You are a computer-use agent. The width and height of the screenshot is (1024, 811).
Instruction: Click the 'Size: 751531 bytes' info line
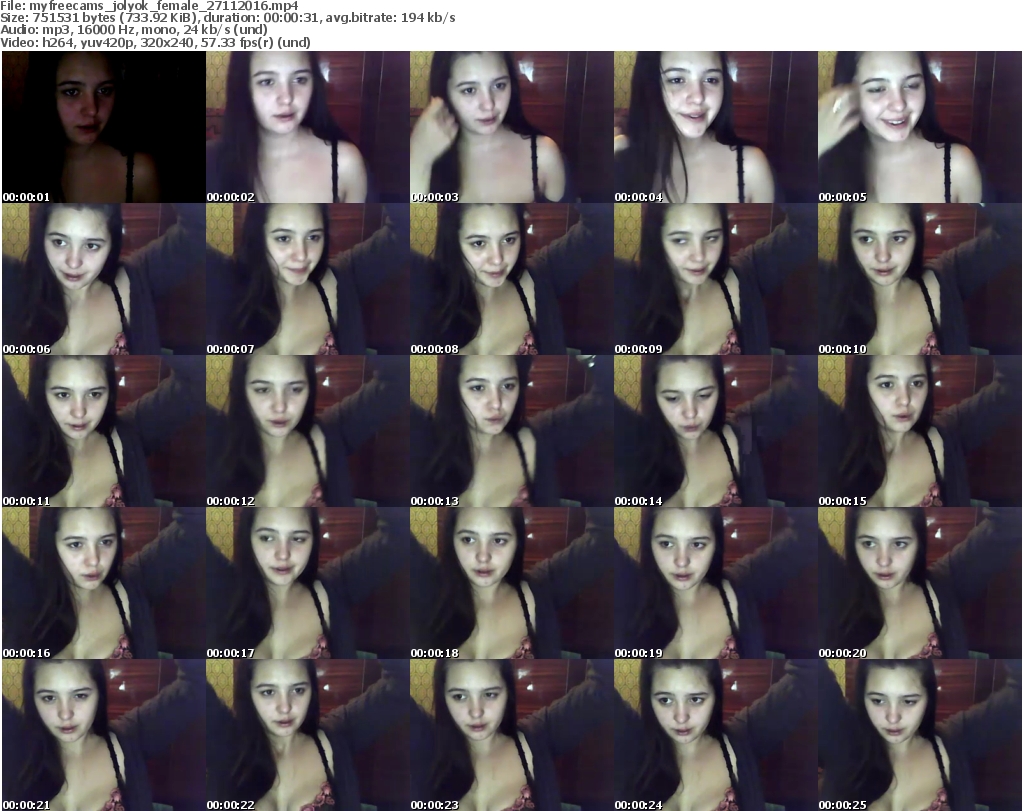(228, 18)
